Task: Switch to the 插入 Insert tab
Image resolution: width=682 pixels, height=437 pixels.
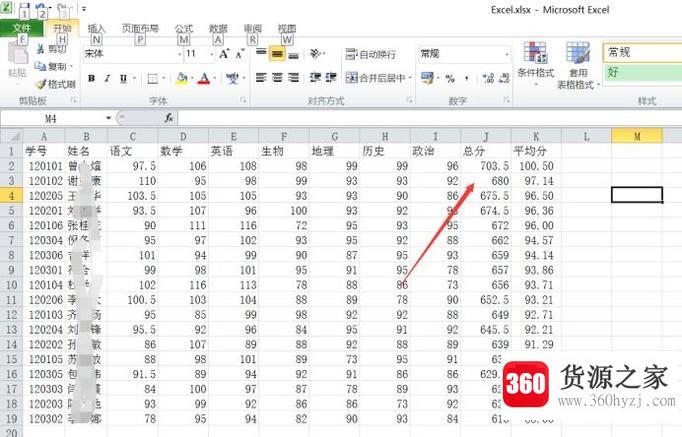Action: 96,29
